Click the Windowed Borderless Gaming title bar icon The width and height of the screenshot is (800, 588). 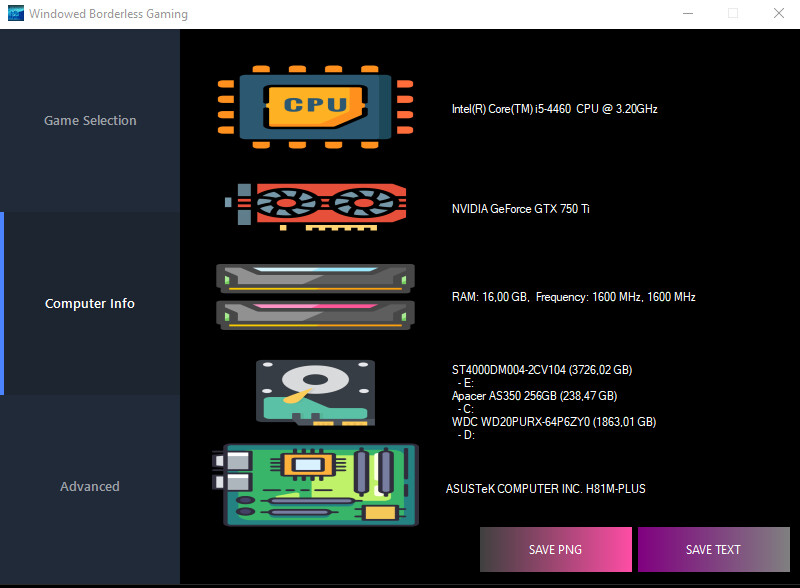pyautogui.click(x=14, y=14)
